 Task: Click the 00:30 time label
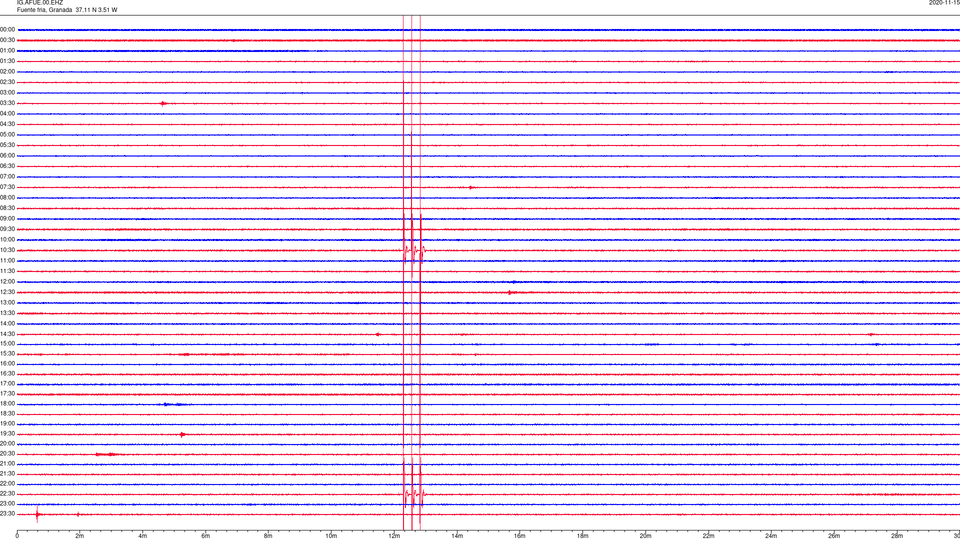[x=7, y=40]
